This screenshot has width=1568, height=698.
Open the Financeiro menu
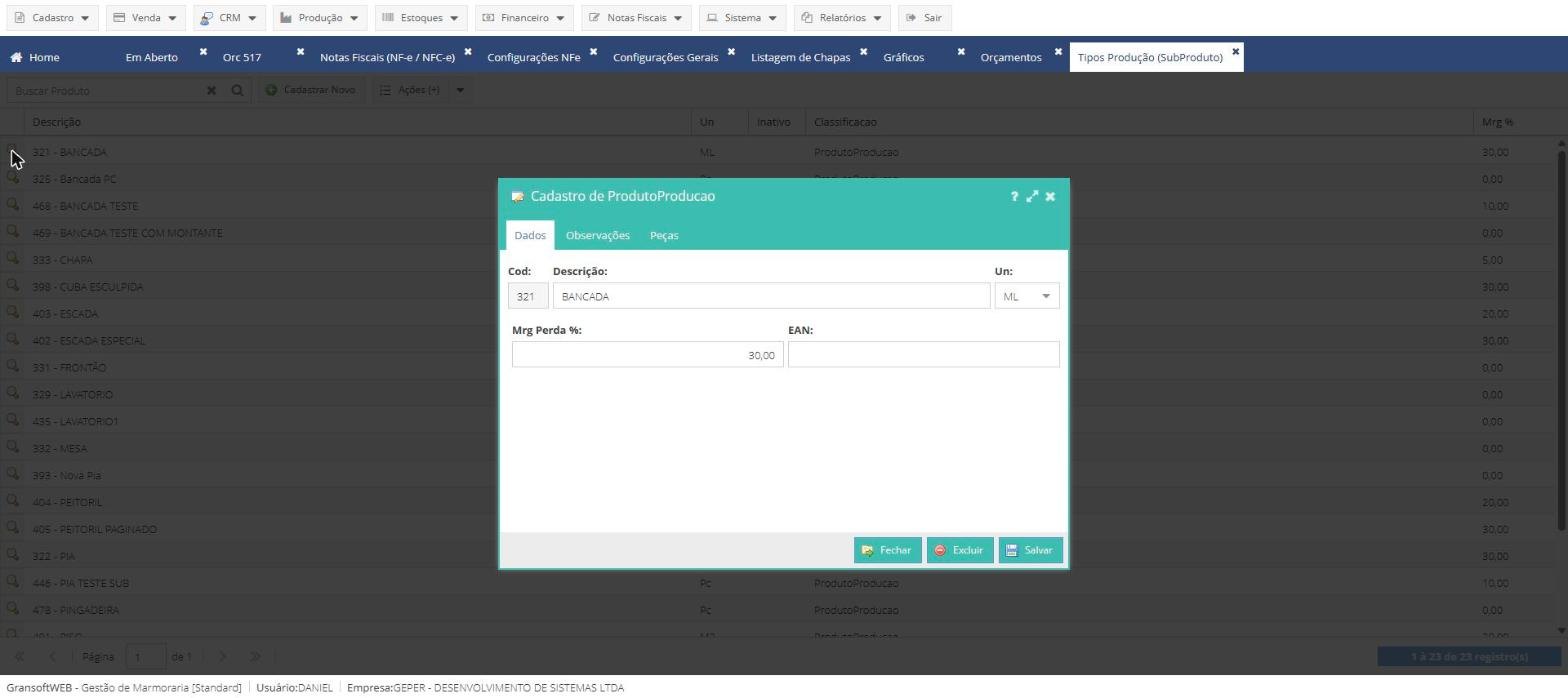[524, 18]
